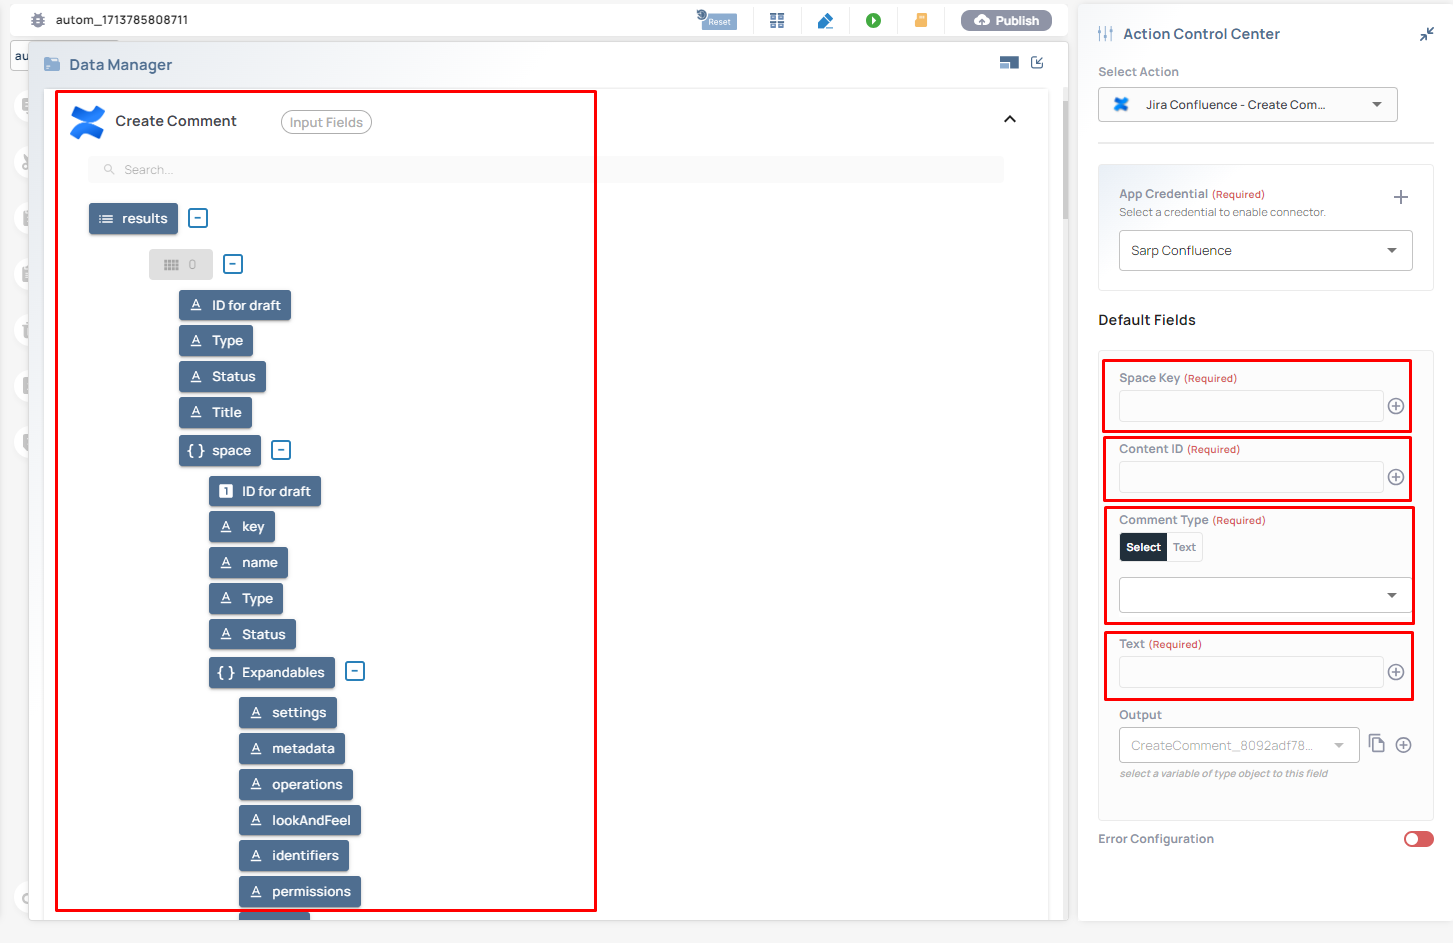Toggle the Error Configuration switch
This screenshot has width=1453, height=943.
point(1418,839)
